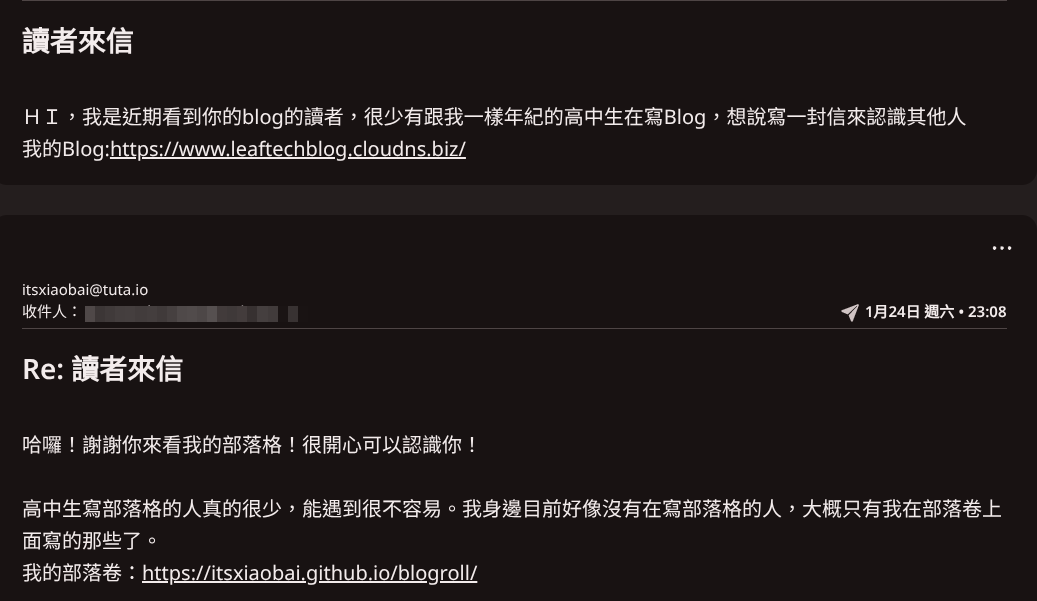1037x601 pixels.
Task: Click the blurred recipient address
Action: click(x=181, y=313)
